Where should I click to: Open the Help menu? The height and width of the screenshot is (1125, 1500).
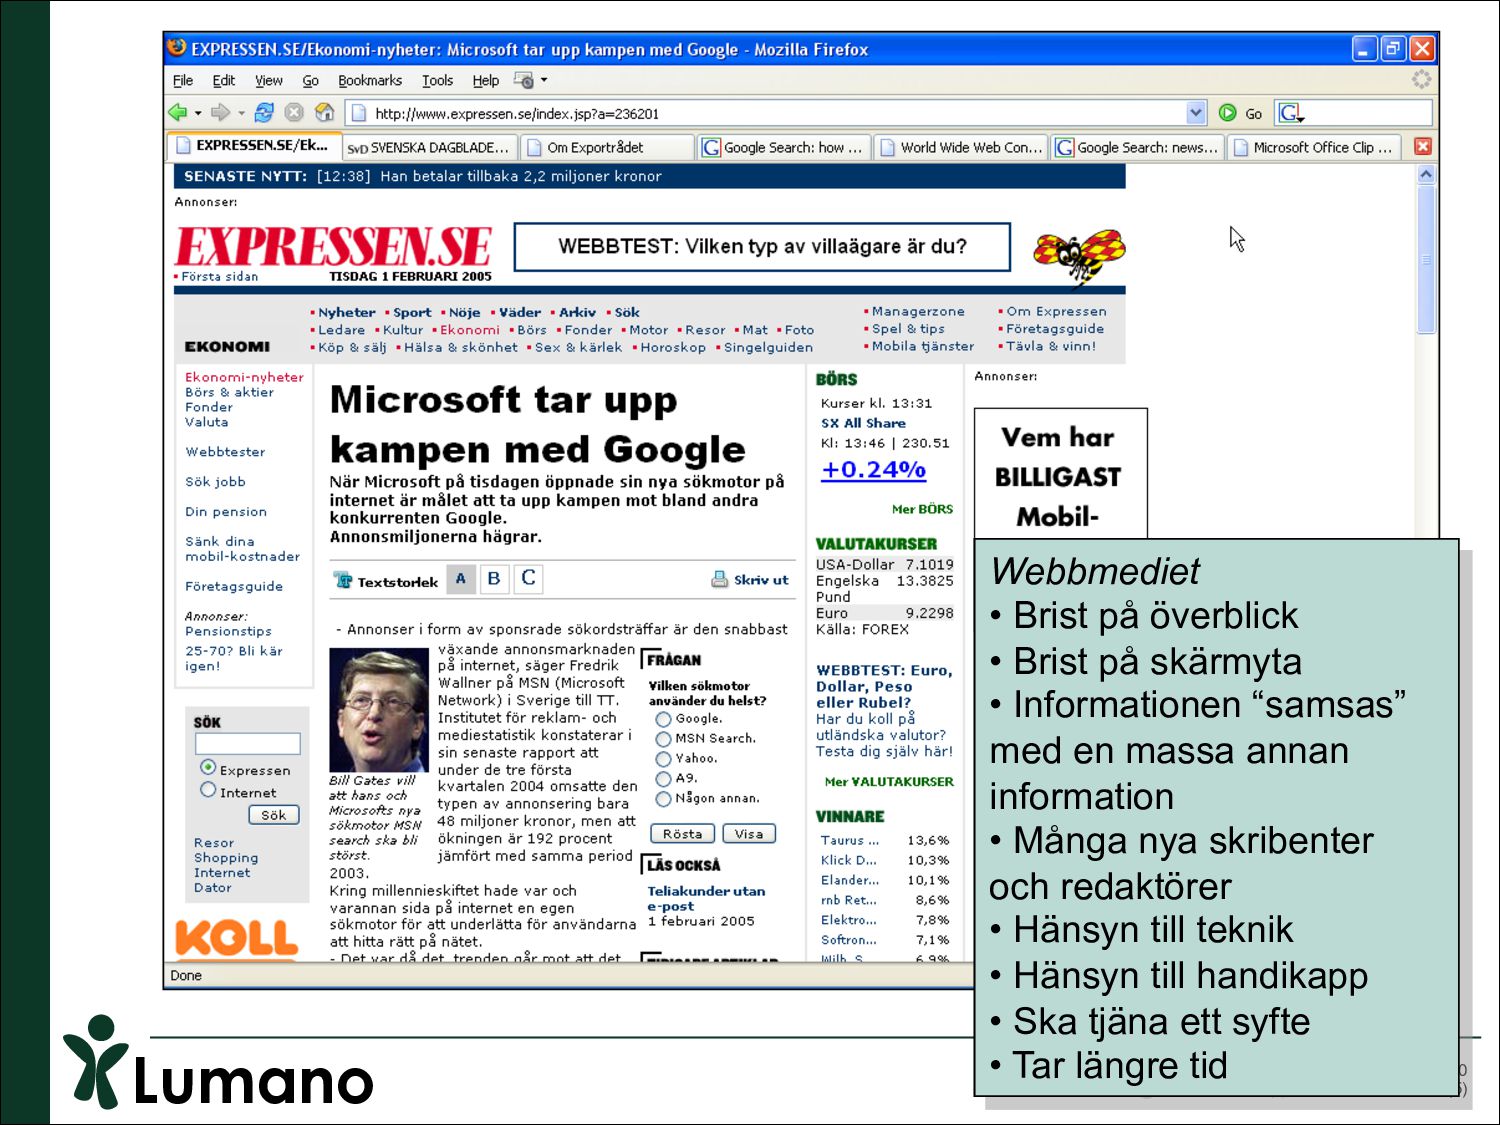pyautogui.click(x=486, y=80)
